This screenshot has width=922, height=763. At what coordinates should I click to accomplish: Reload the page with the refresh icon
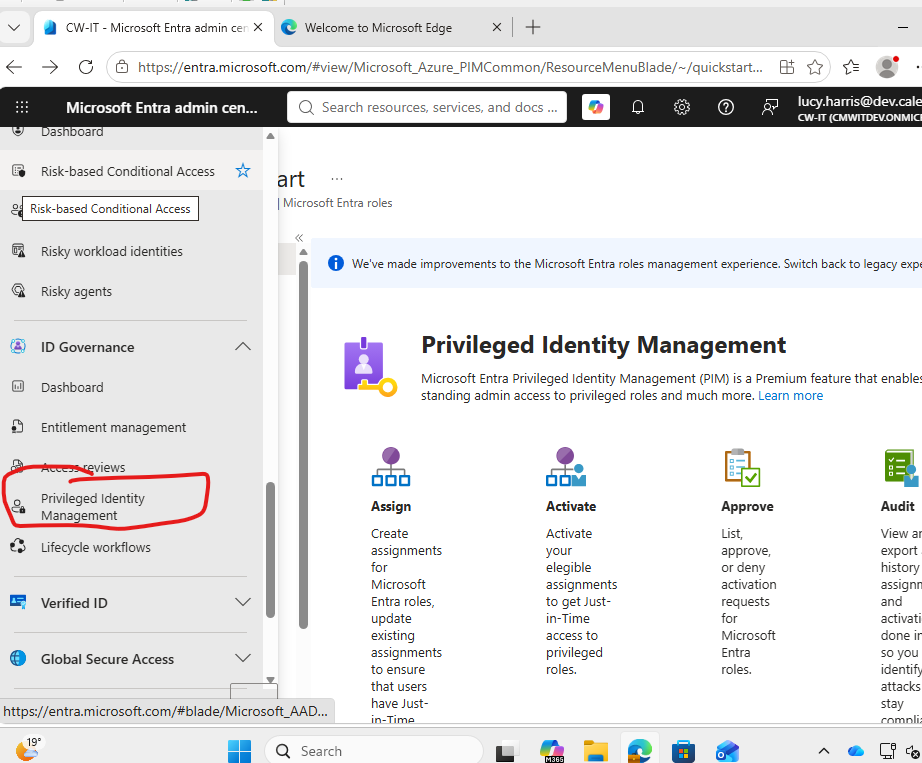(86, 67)
